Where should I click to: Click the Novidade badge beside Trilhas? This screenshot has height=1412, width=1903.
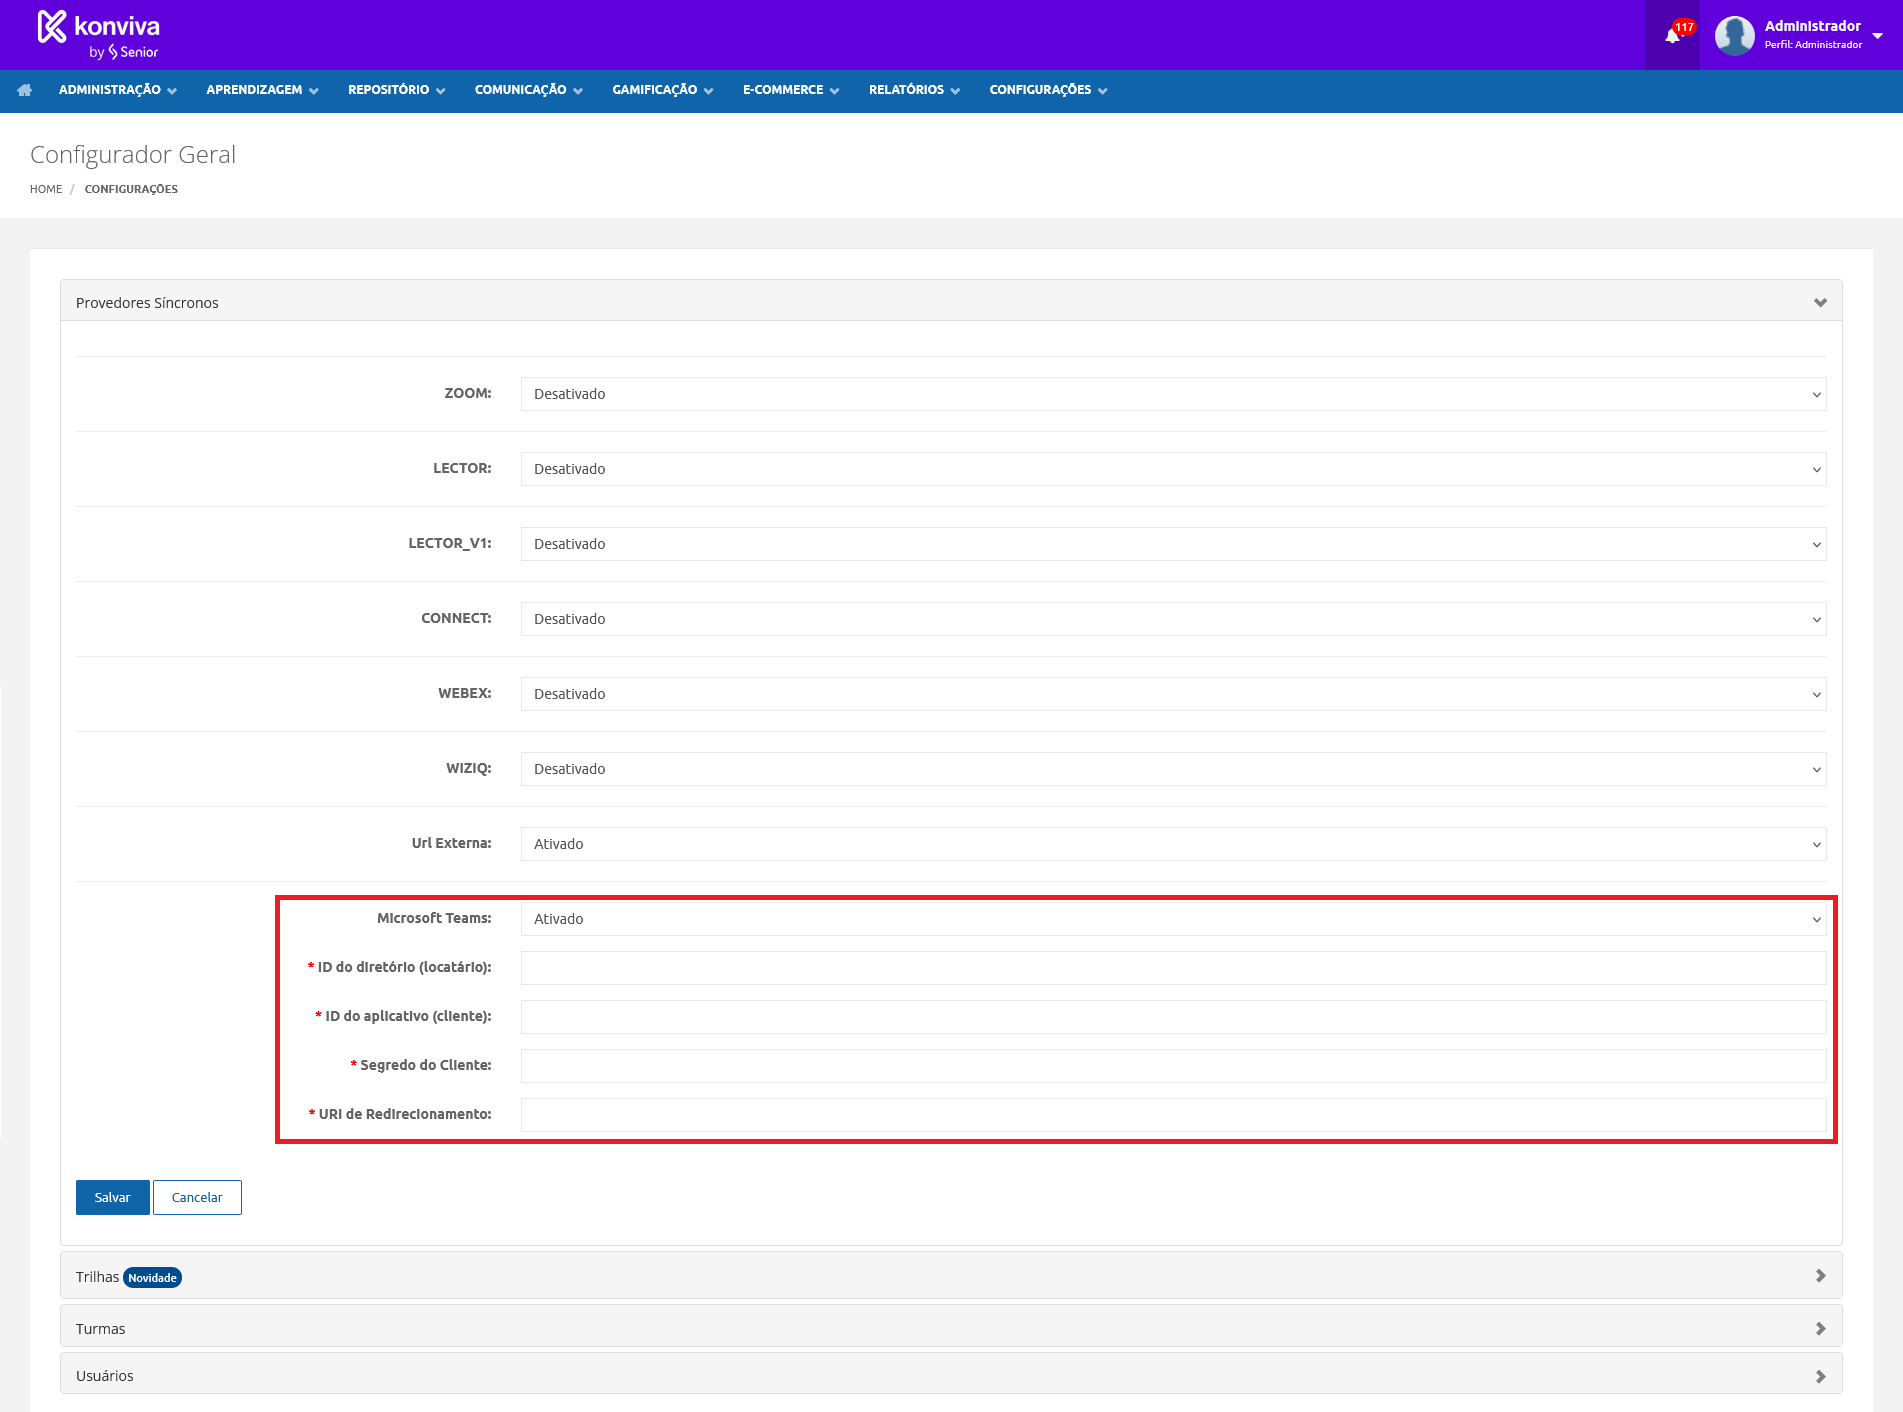coord(152,1278)
